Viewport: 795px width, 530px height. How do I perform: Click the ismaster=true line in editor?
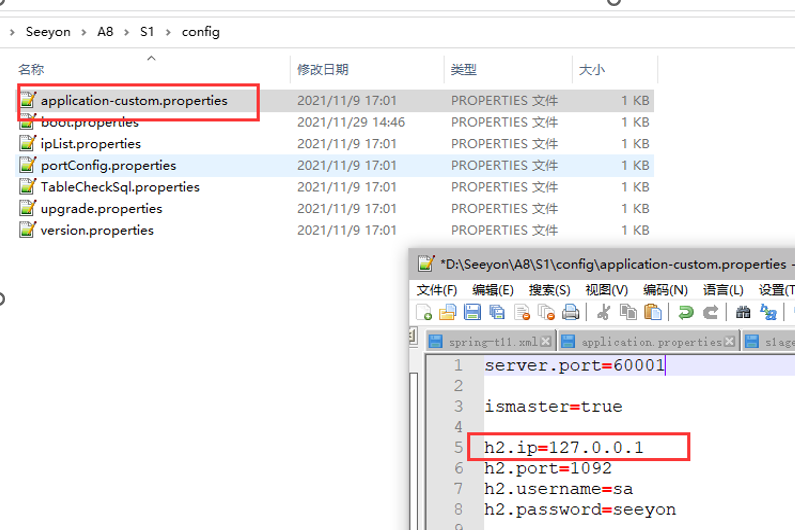[553, 406]
